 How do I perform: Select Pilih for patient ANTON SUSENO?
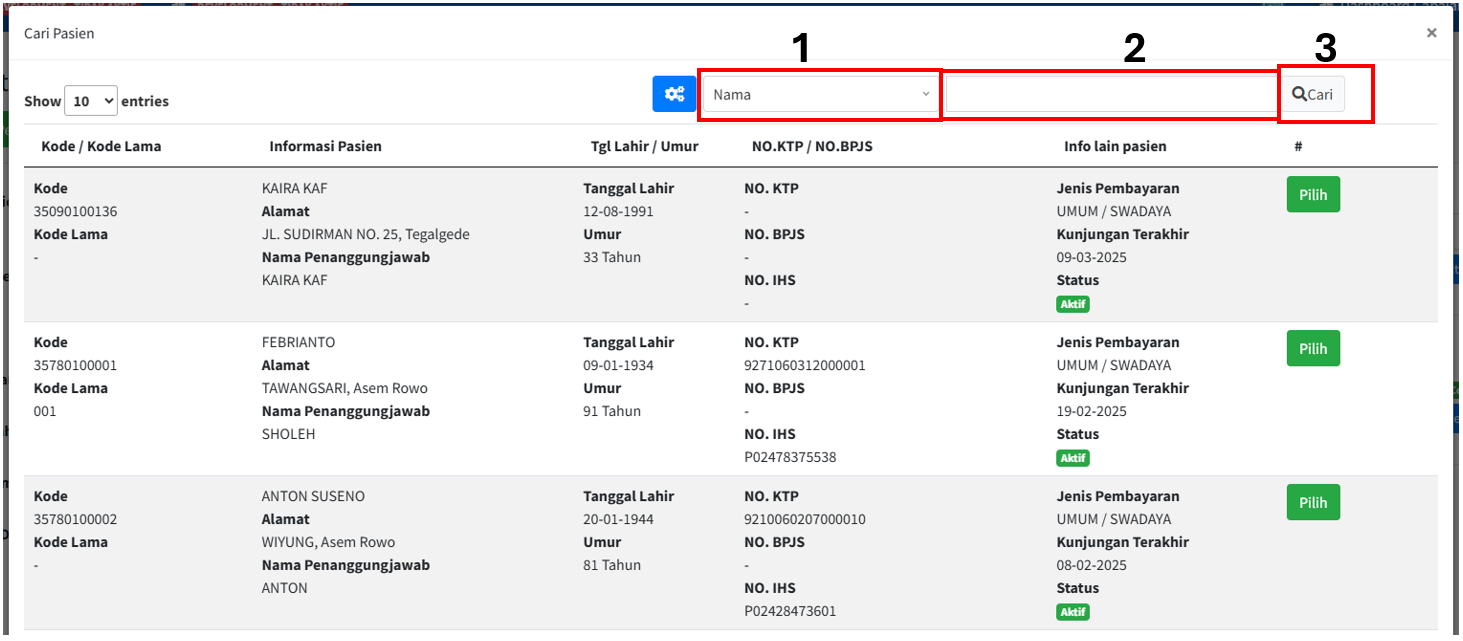pyautogui.click(x=1312, y=503)
